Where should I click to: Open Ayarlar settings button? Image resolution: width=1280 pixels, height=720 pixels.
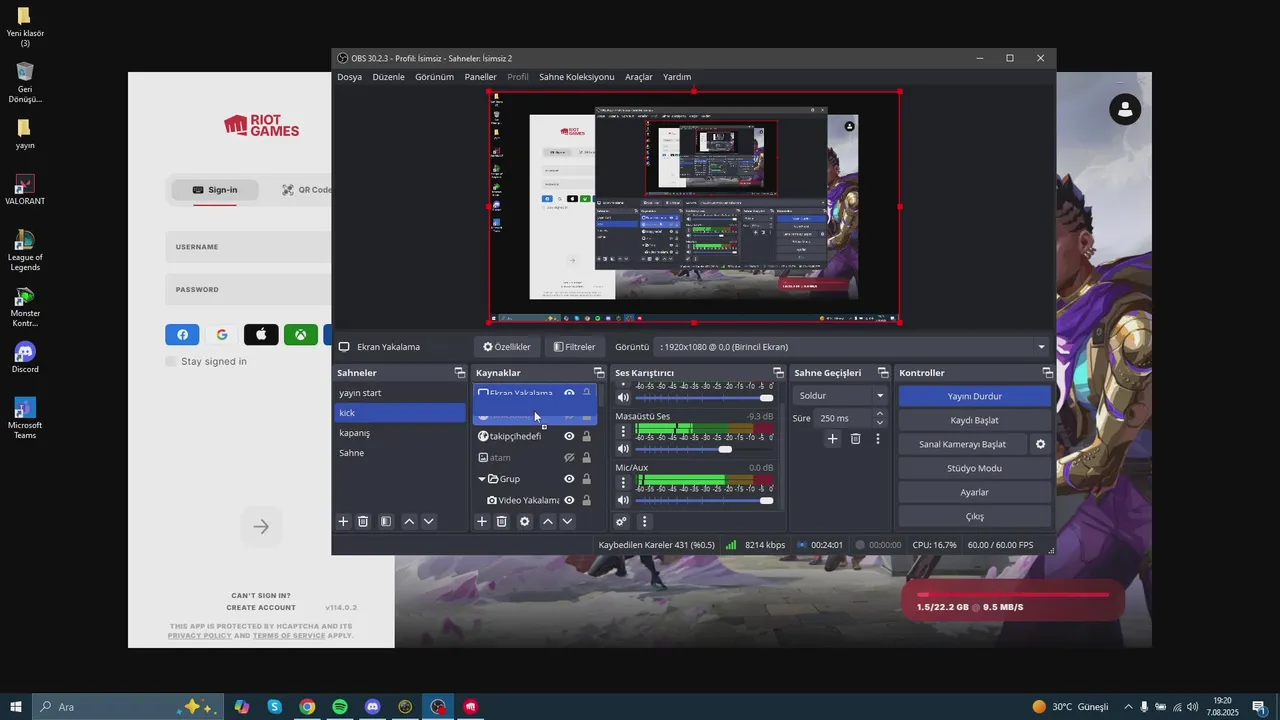click(x=975, y=492)
